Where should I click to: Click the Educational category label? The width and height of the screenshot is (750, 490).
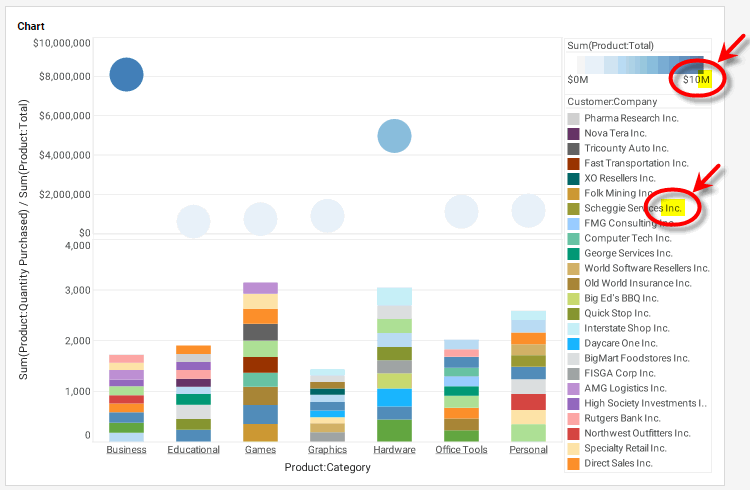tap(193, 450)
